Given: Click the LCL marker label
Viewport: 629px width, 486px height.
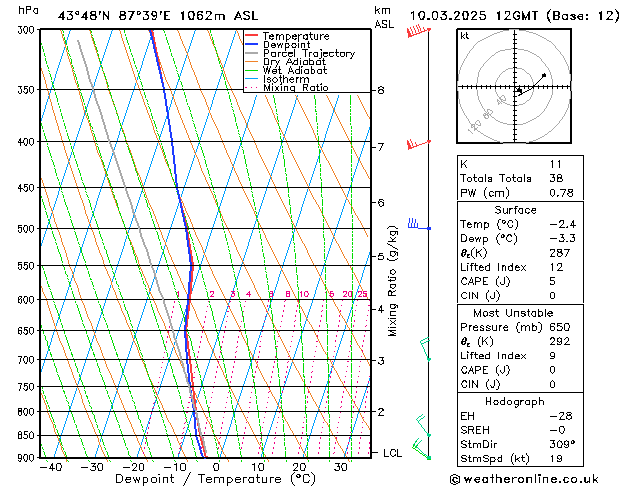Looking at the screenshot, I should [x=392, y=453].
